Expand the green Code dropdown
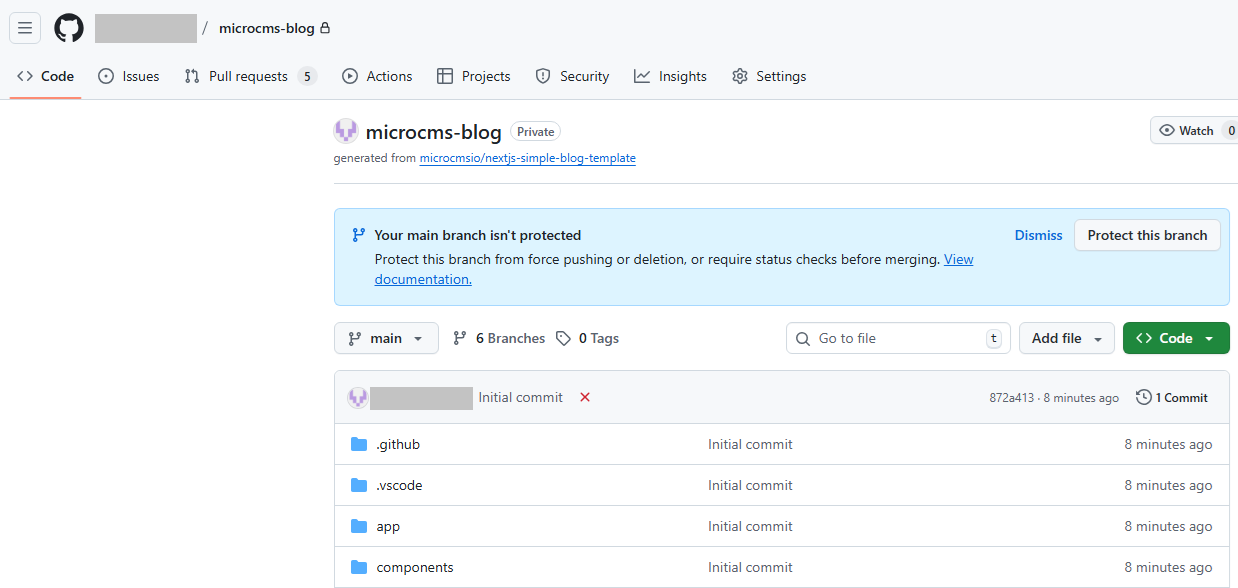This screenshot has height=588, width=1238. click(1176, 338)
